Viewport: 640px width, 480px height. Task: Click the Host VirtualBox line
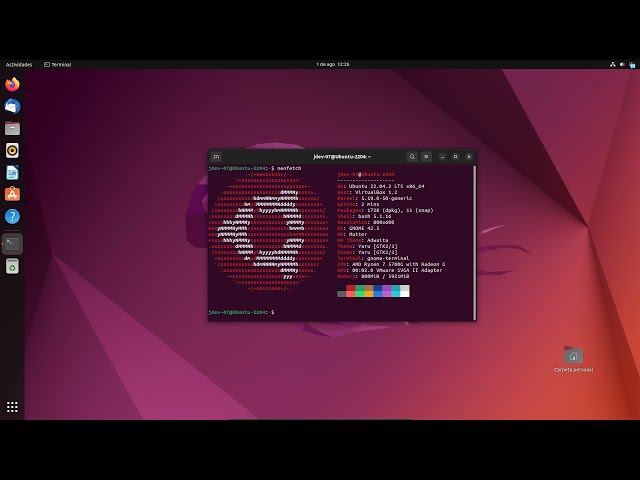click(367, 192)
